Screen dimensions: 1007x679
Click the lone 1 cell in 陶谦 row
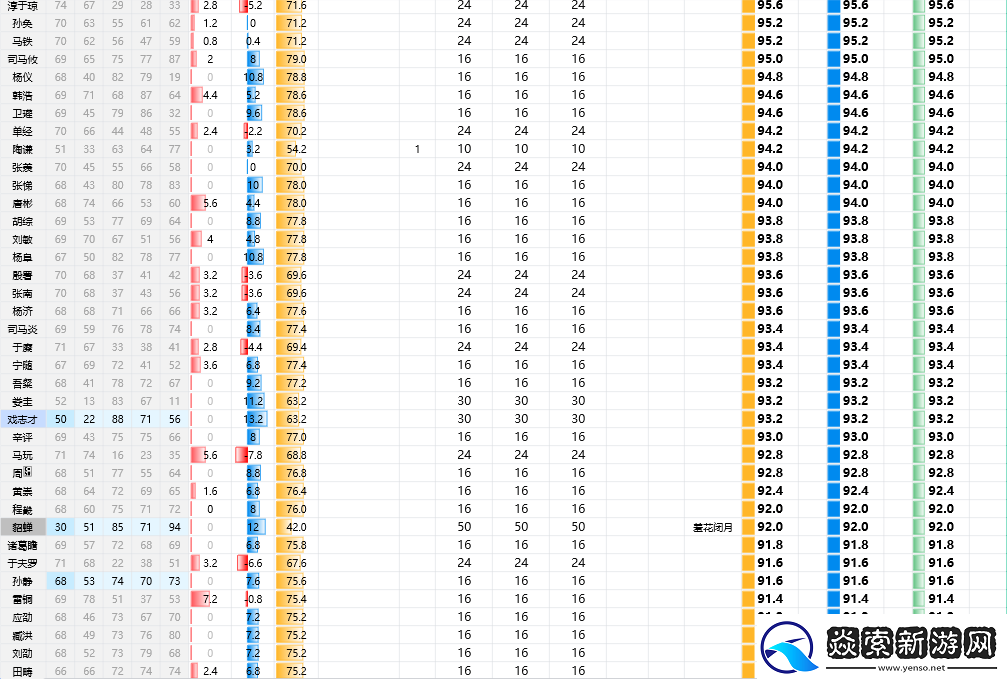(x=417, y=149)
